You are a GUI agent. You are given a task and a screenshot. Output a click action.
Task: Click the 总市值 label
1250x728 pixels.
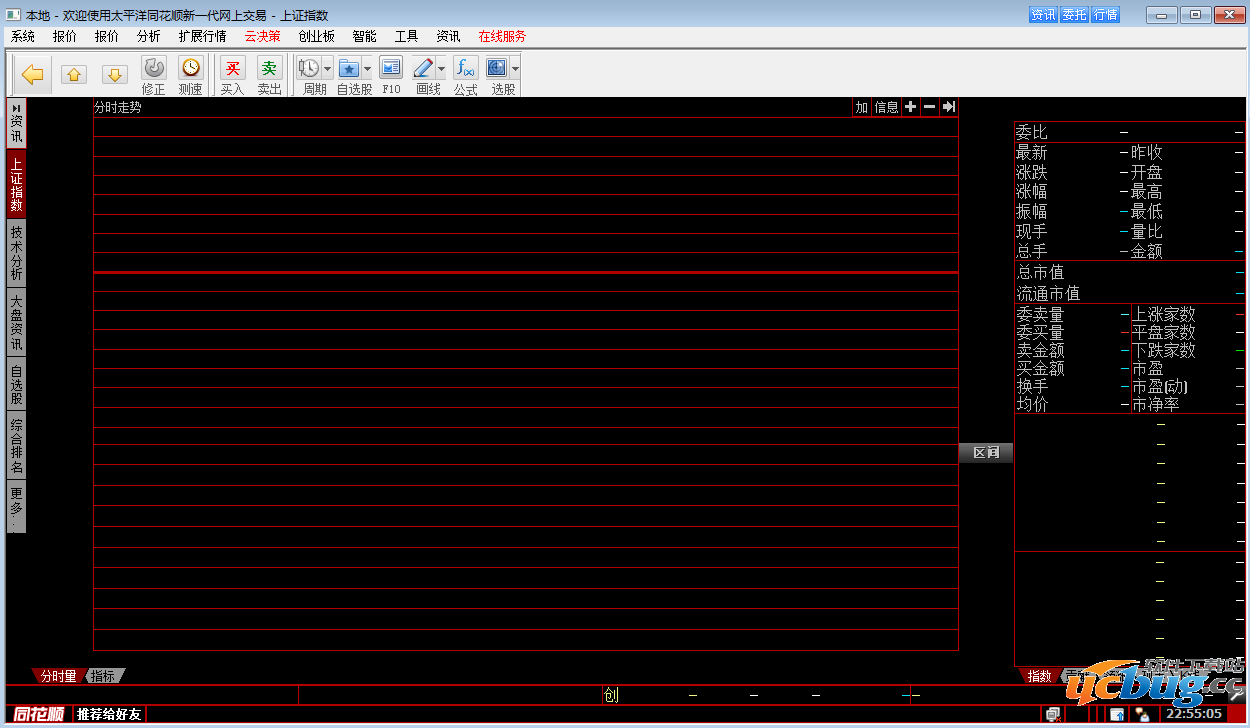tap(1040, 272)
